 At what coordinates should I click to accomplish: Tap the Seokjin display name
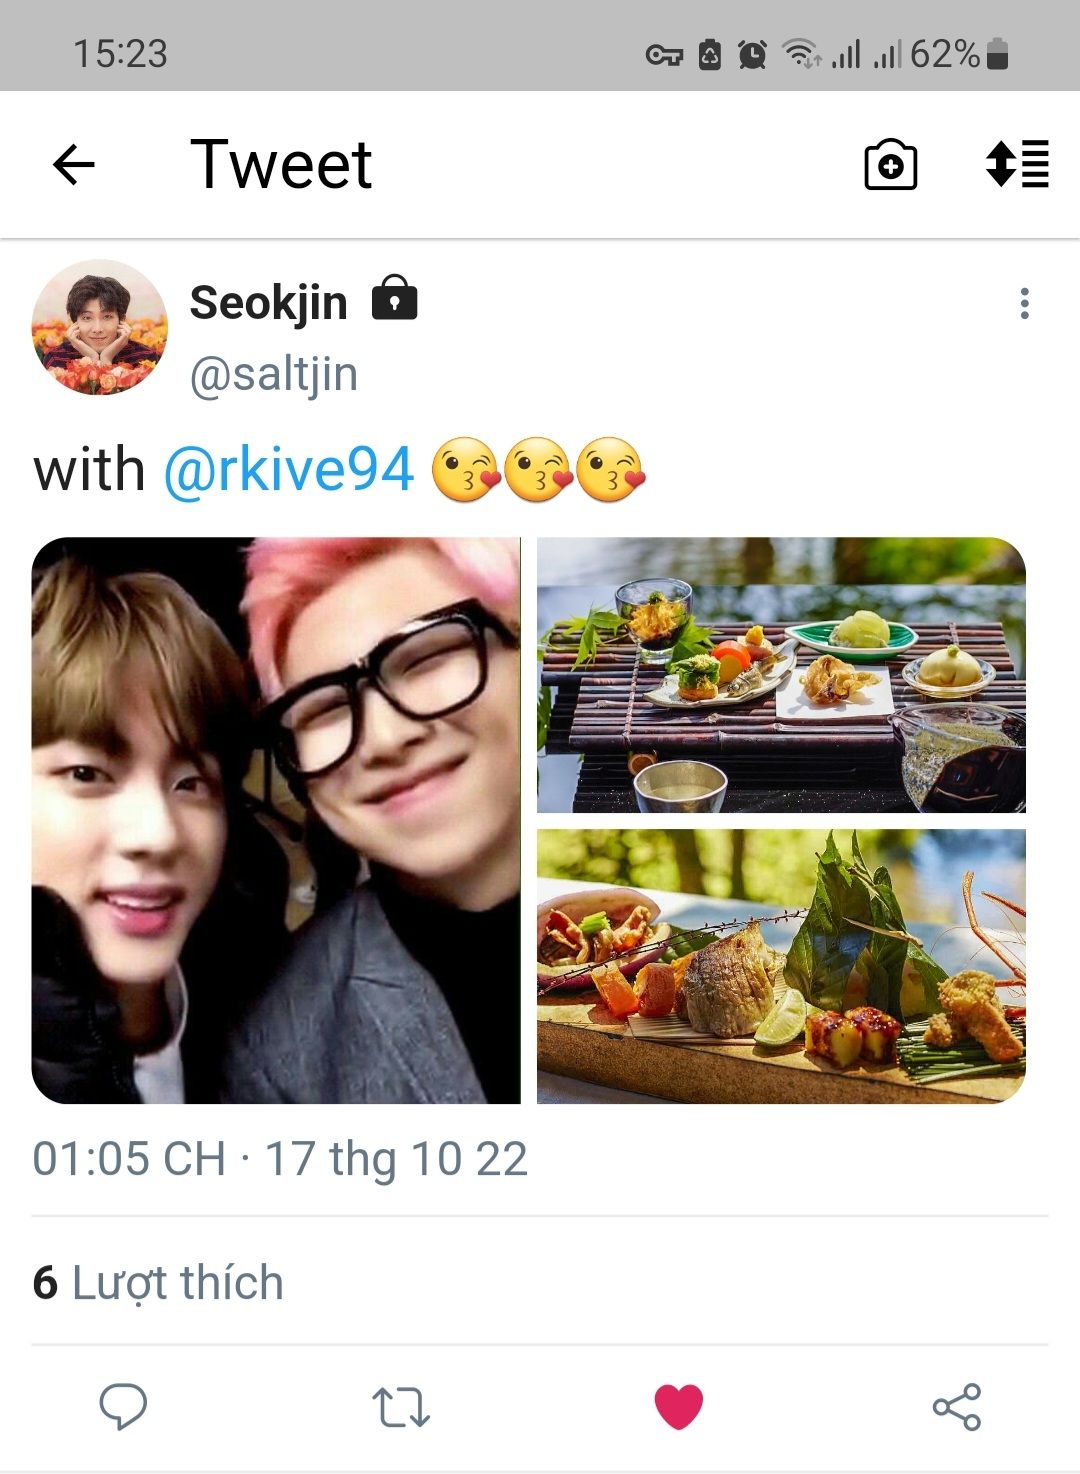click(x=269, y=303)
